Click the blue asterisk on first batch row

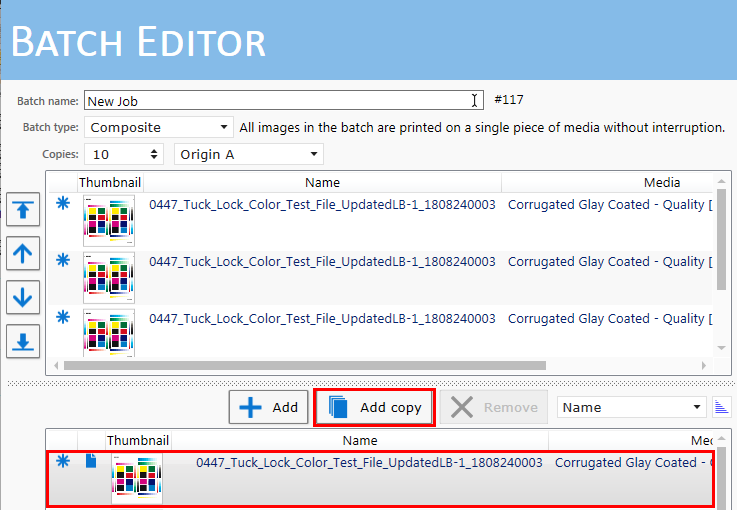pyautogui.click(x=63, y=204)
